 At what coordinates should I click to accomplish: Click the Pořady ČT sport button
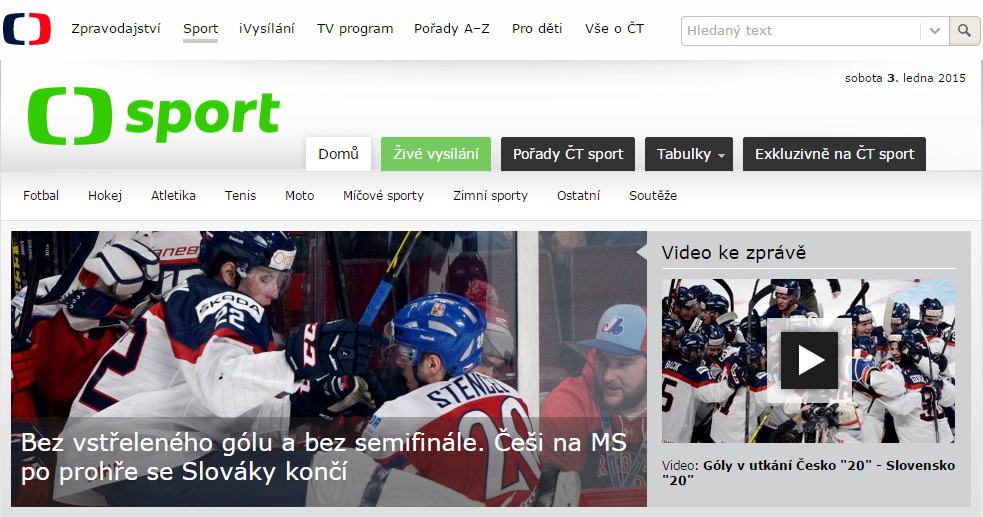point(568,154)
